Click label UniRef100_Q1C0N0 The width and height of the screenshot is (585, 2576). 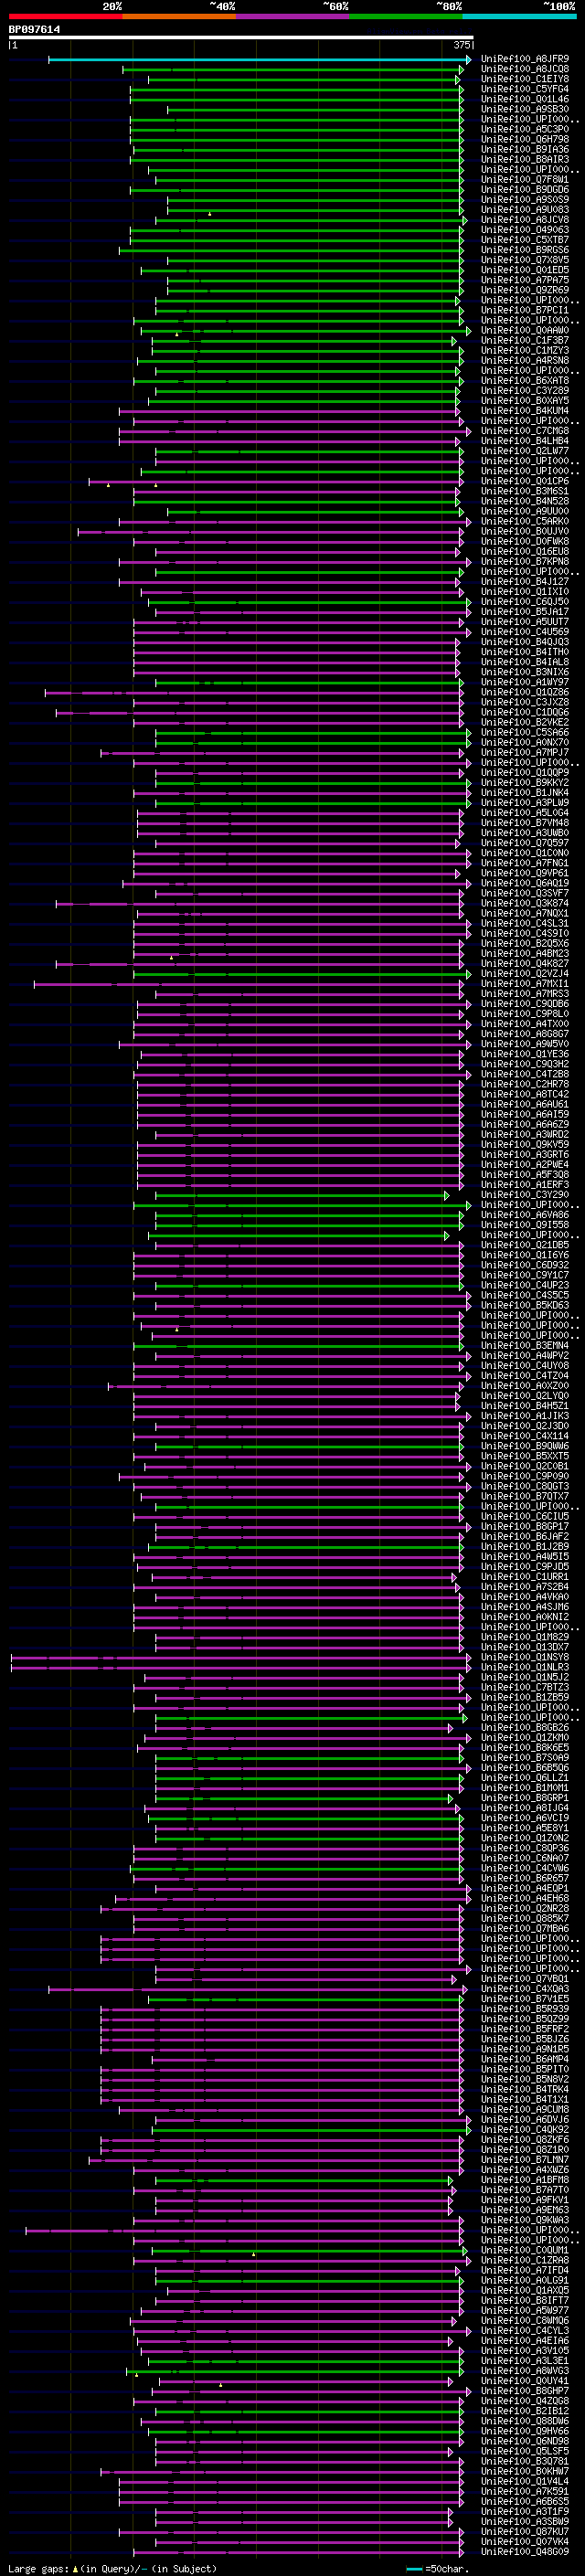(525, 852)
